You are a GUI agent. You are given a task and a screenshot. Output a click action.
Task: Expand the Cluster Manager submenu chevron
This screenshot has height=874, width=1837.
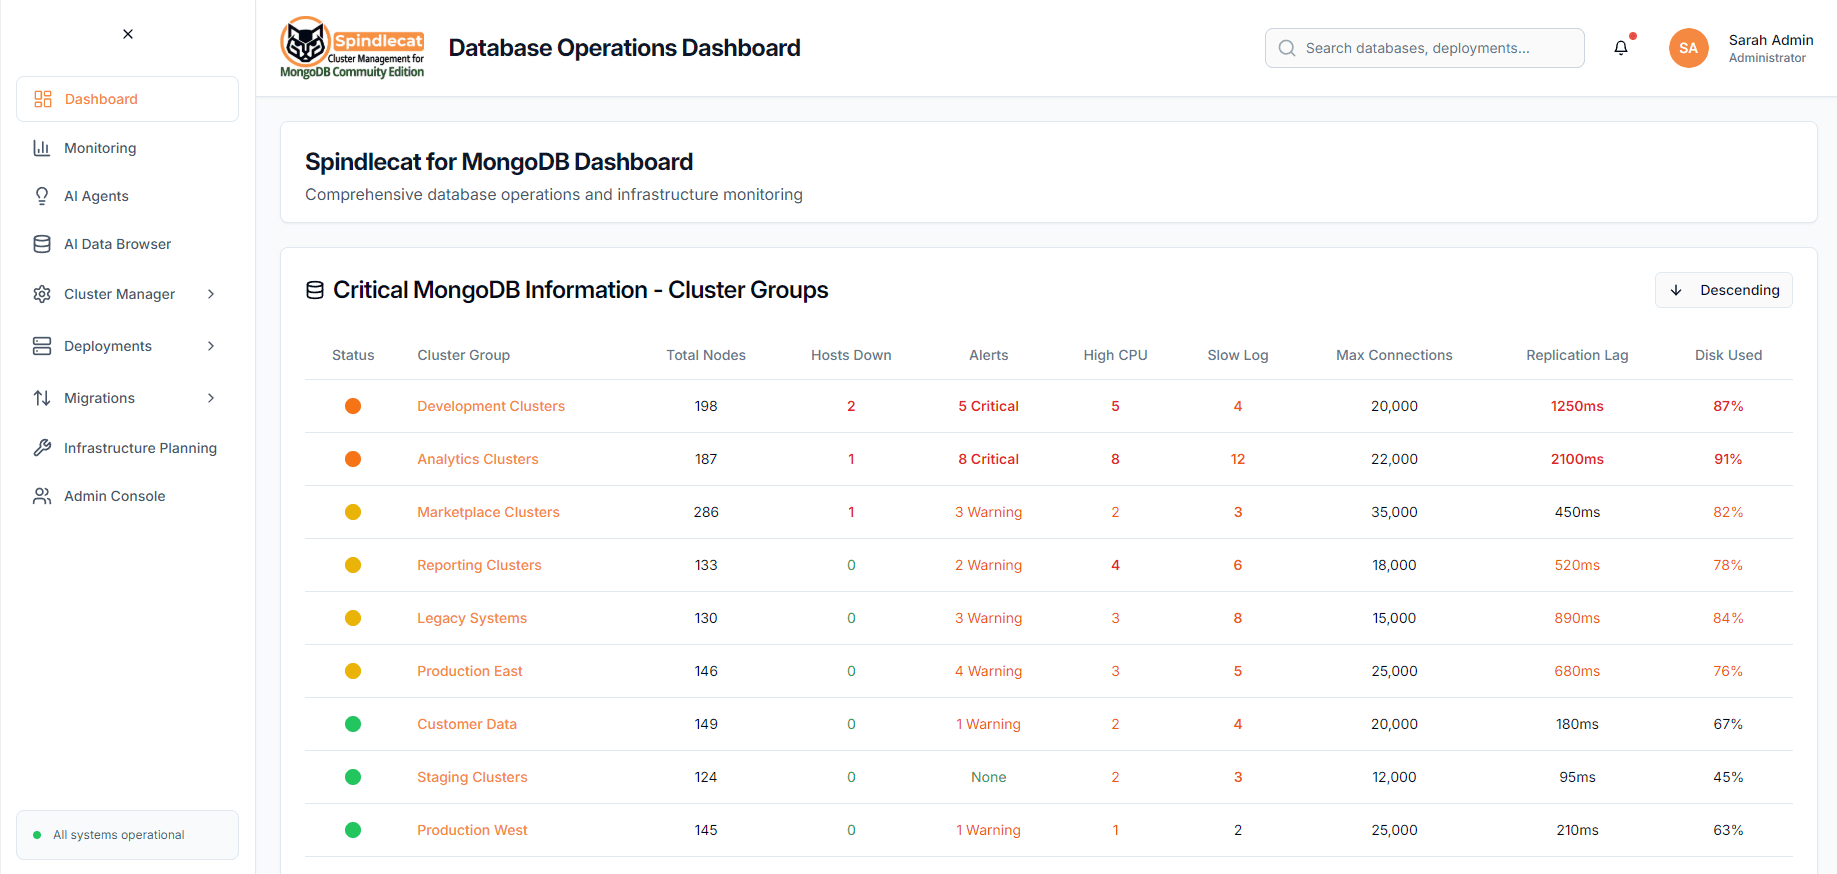pos(211,294)
